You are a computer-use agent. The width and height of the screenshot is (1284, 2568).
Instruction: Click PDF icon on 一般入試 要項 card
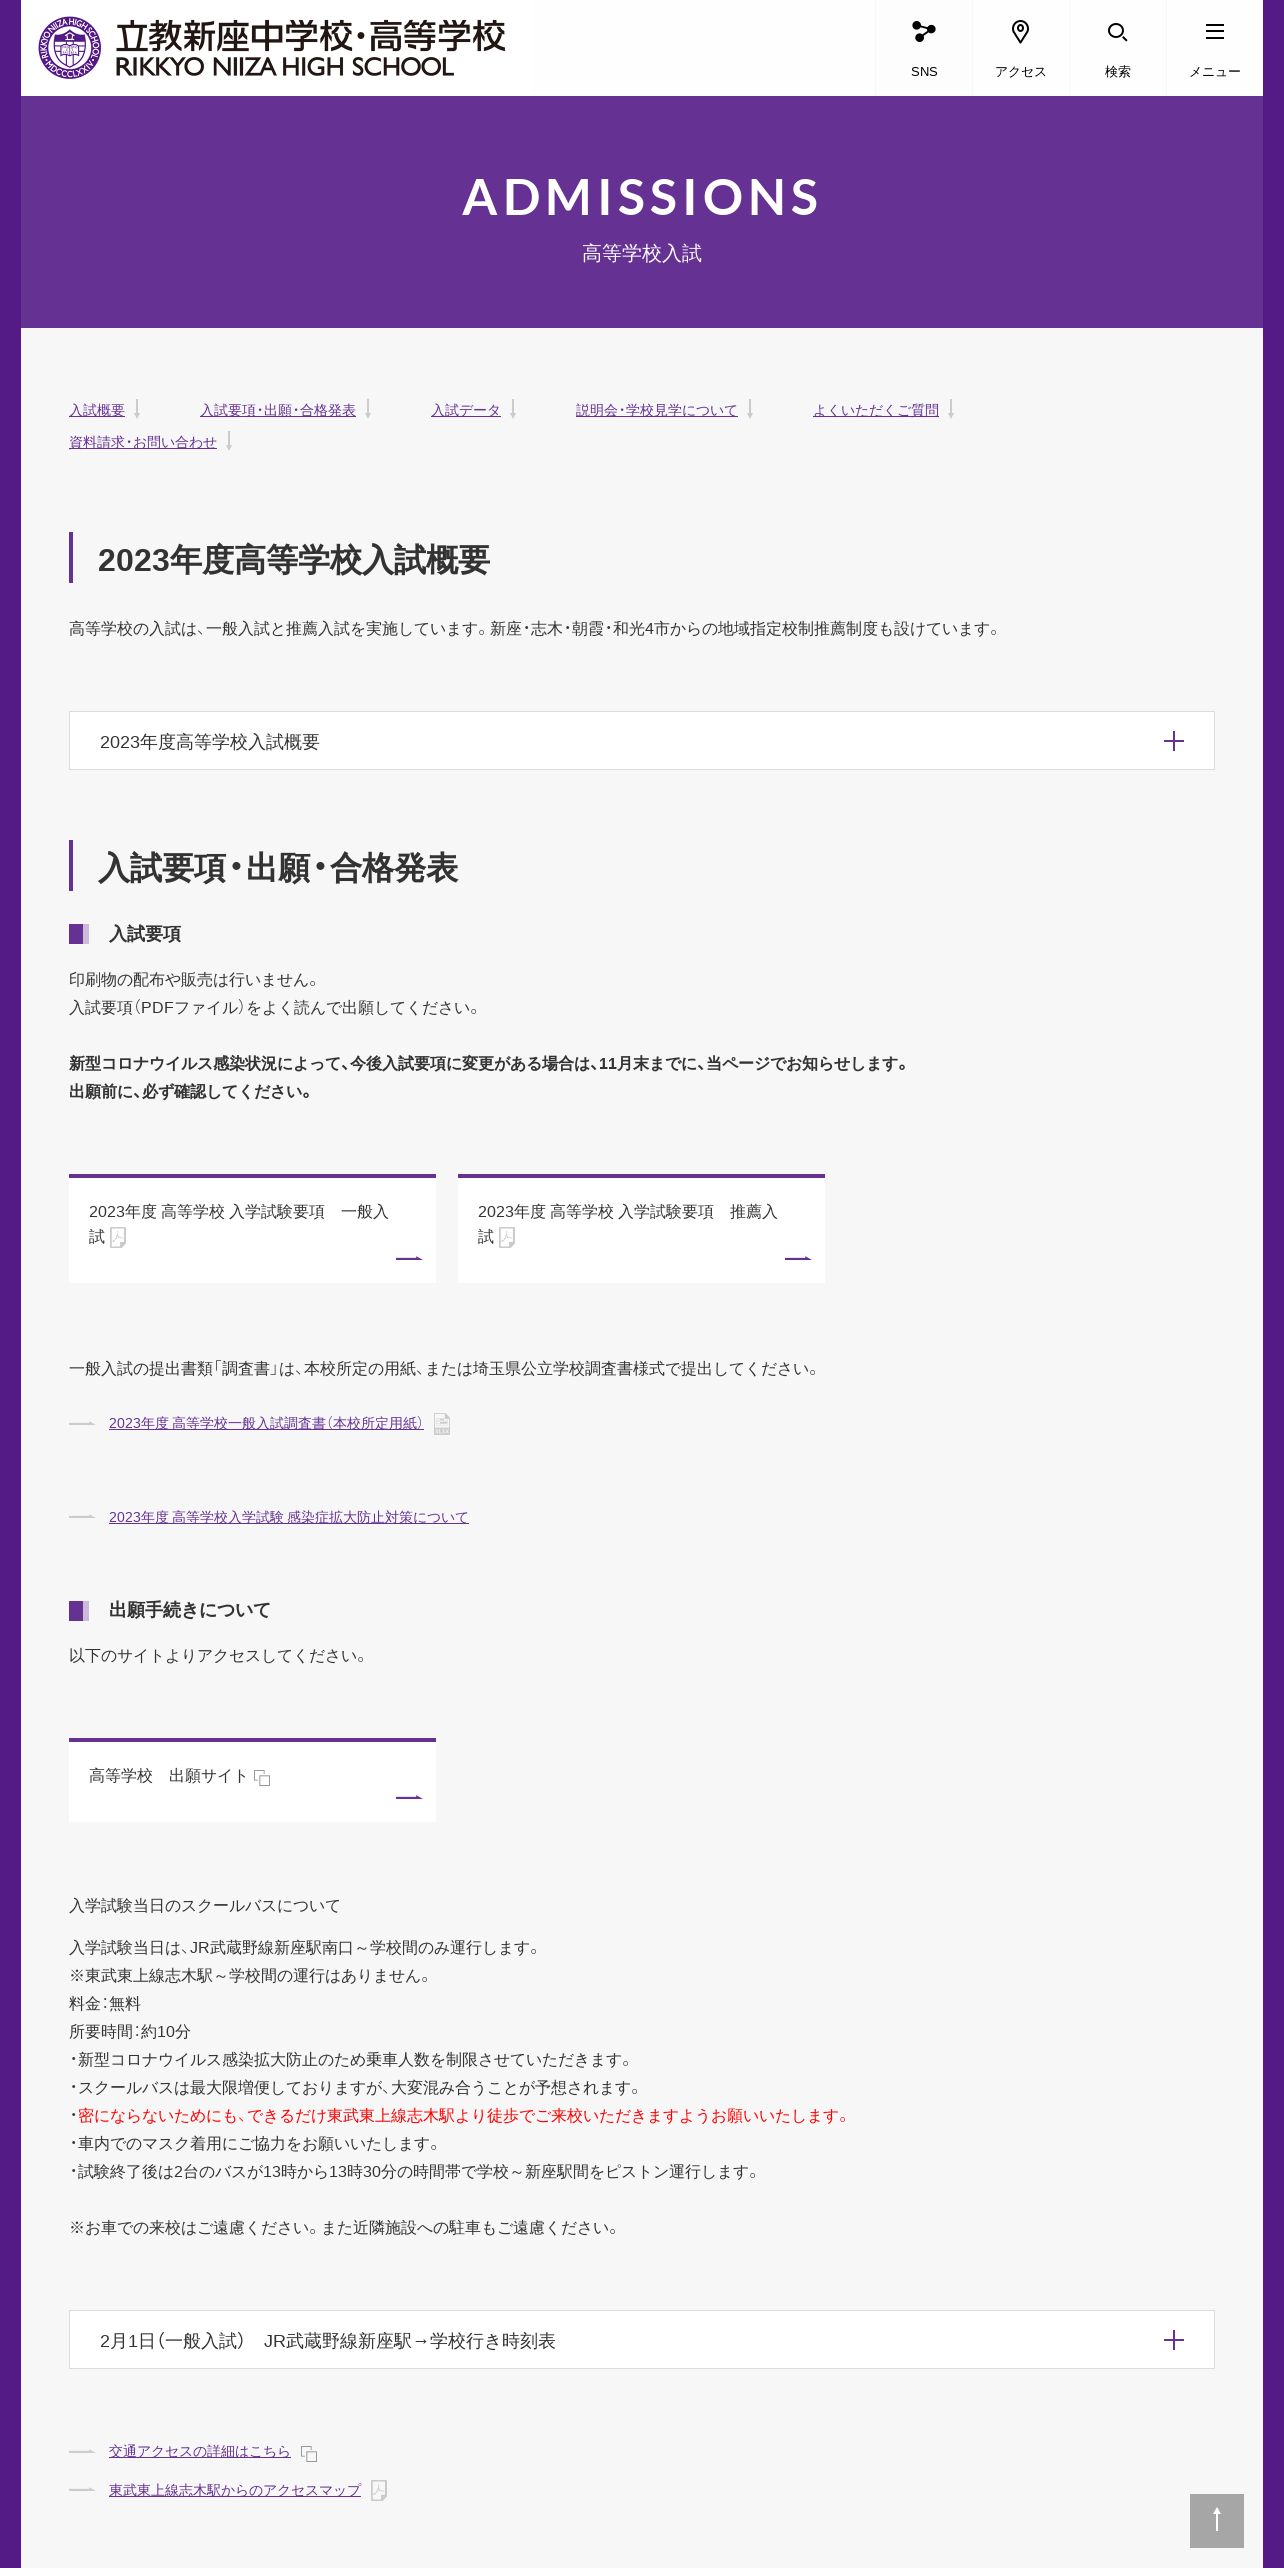coord(118,1238)
